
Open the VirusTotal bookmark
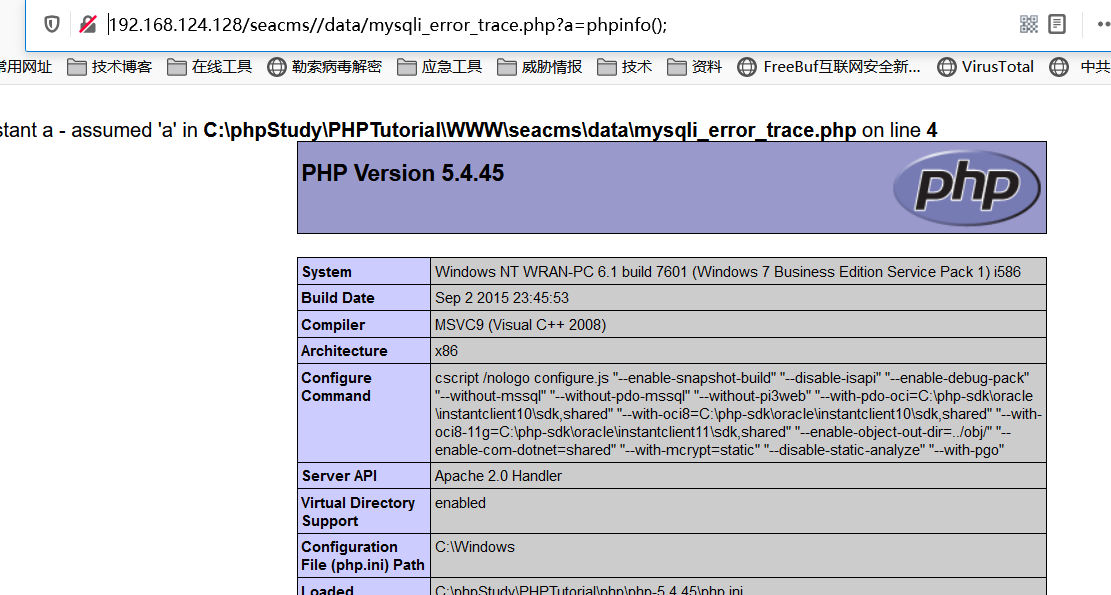click(x=985, y=67)
